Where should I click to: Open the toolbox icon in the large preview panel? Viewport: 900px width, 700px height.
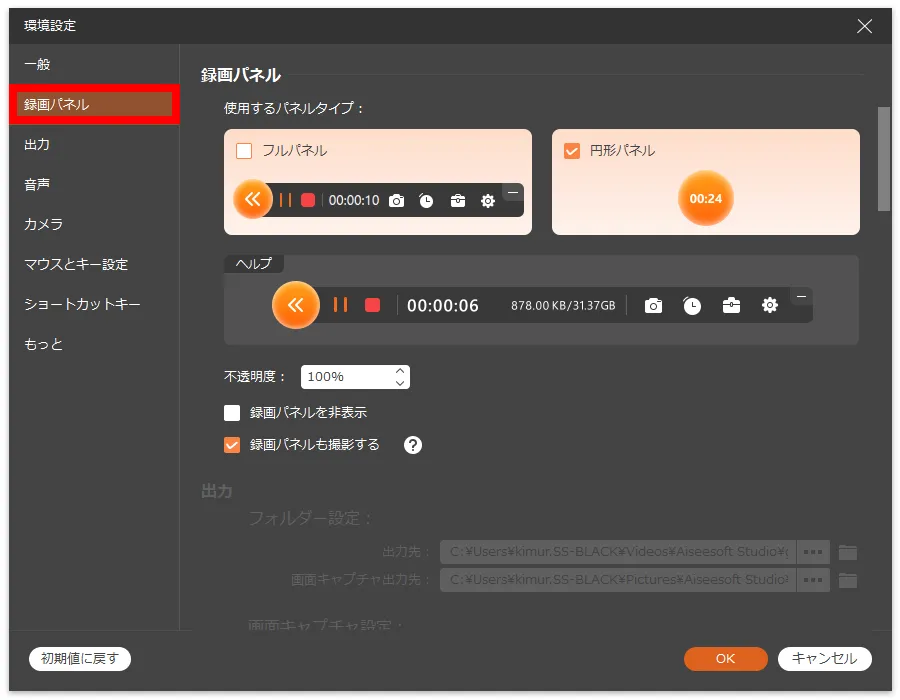coord(731,306)
